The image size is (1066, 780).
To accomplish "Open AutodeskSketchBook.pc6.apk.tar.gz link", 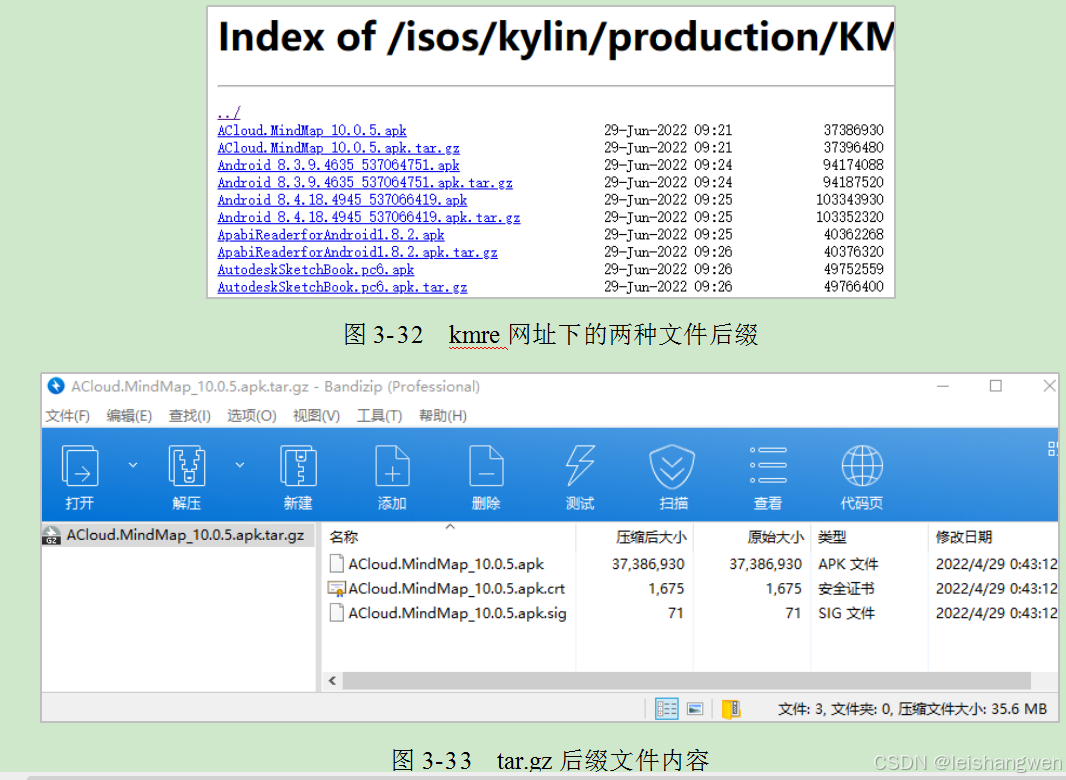I will (343, 288).
